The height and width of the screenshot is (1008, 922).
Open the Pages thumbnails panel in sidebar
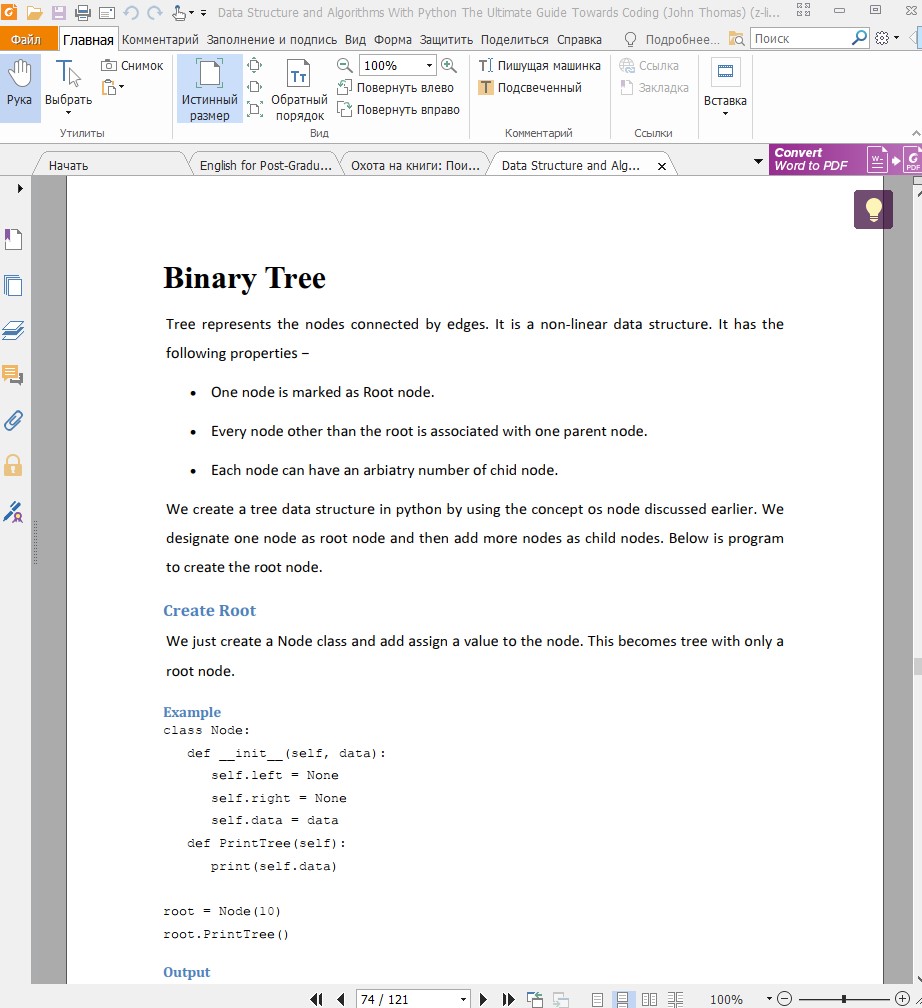(14, 285)
